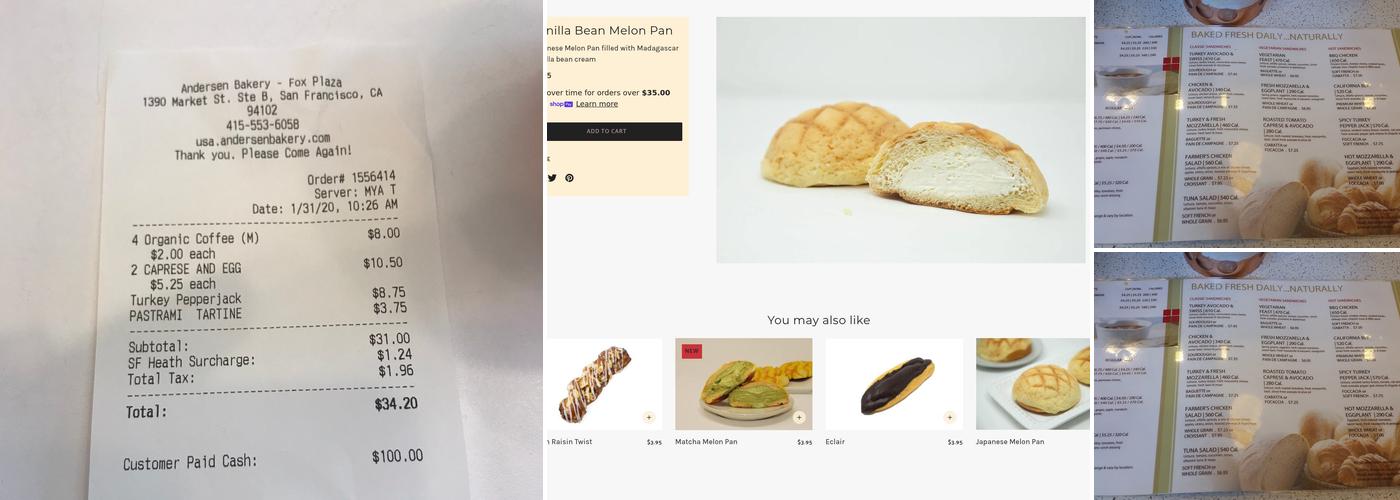Image resolution: width=1400 pixels, height=500 pixels.
Task: Open the Learn more link
Action: 597,104
